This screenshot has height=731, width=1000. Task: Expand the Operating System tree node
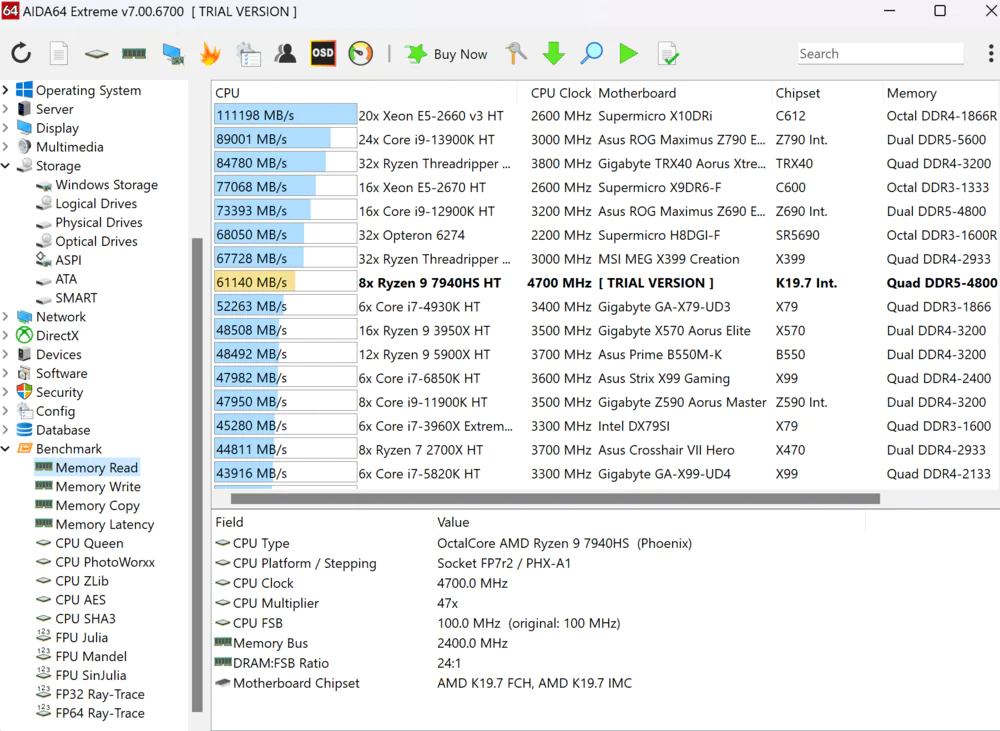click(x=6, y=90)
